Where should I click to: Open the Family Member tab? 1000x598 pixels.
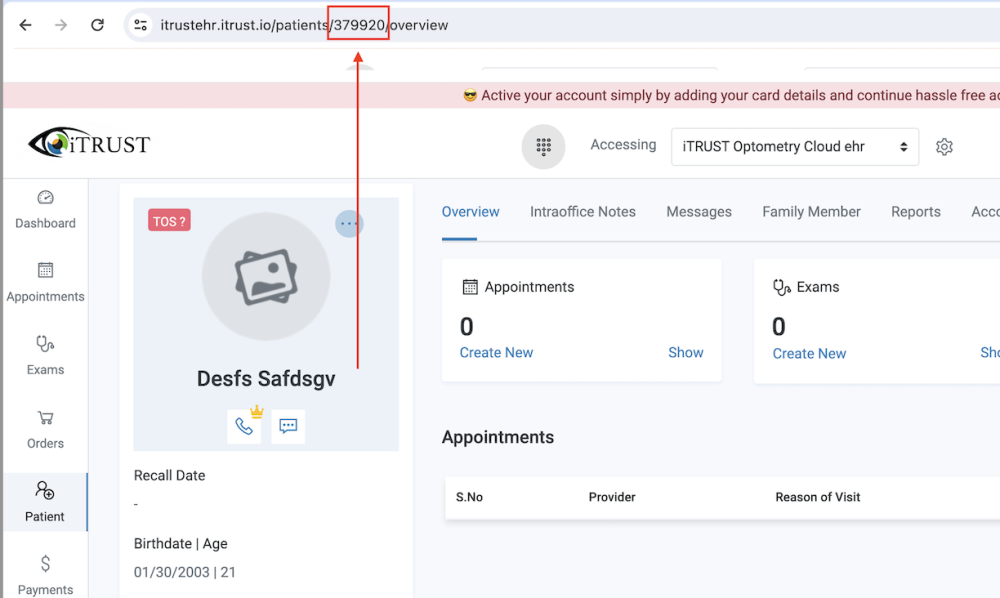[x=811, y=212]
